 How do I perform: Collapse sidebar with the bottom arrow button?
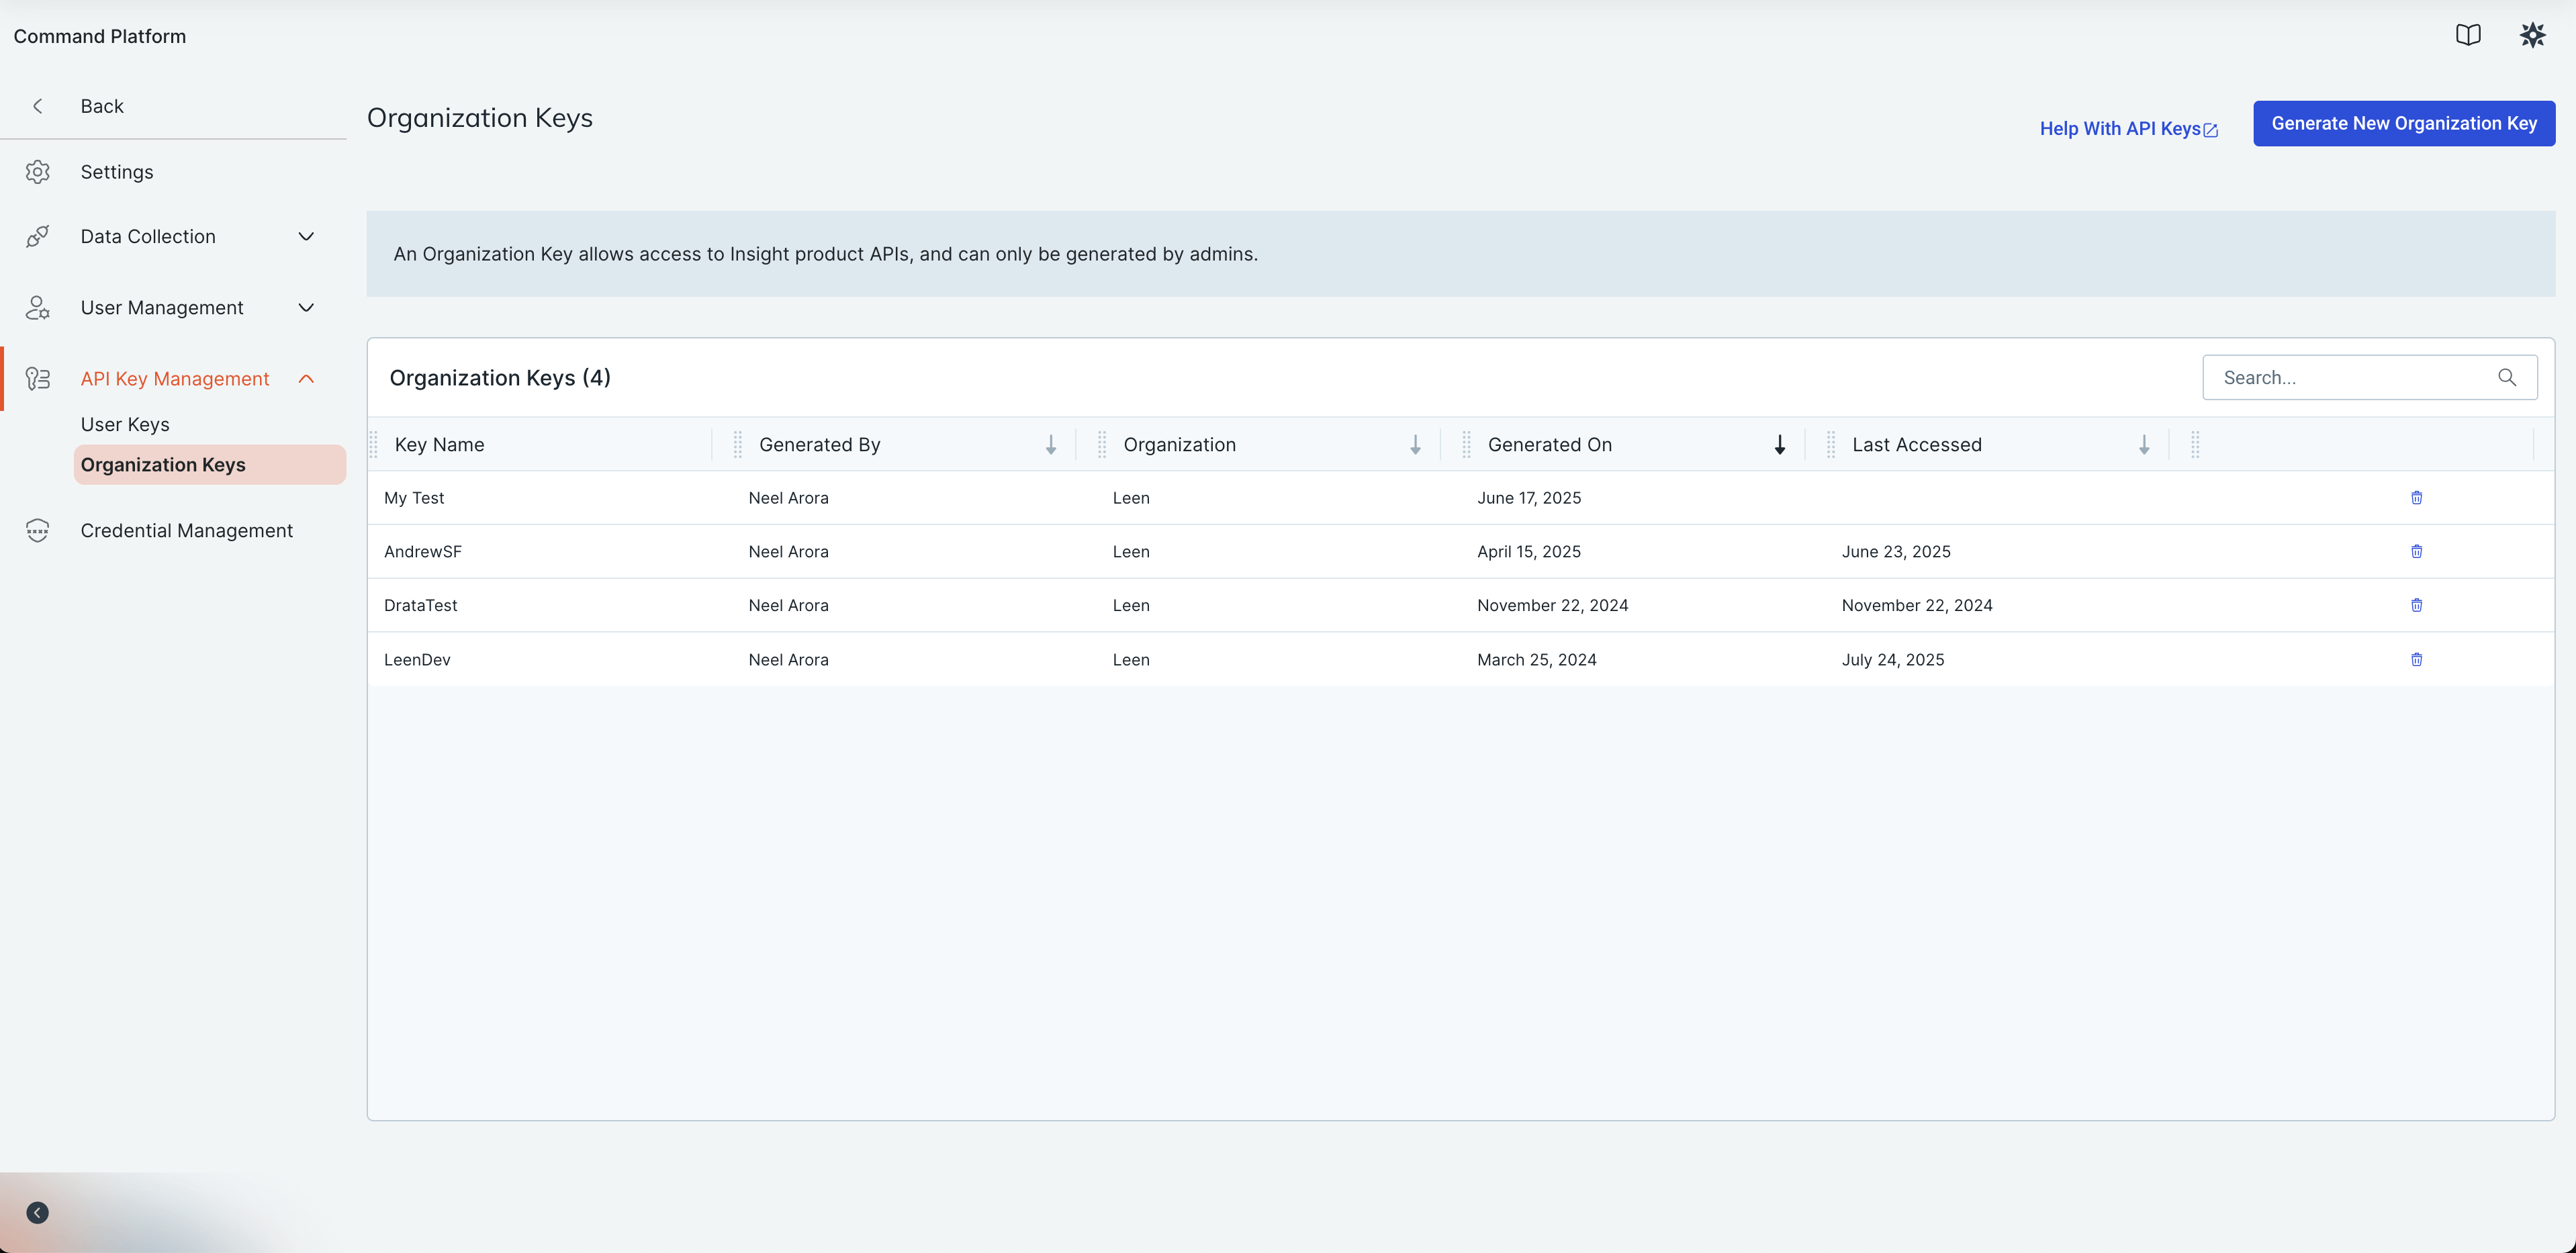click(x=37, y=1212)
